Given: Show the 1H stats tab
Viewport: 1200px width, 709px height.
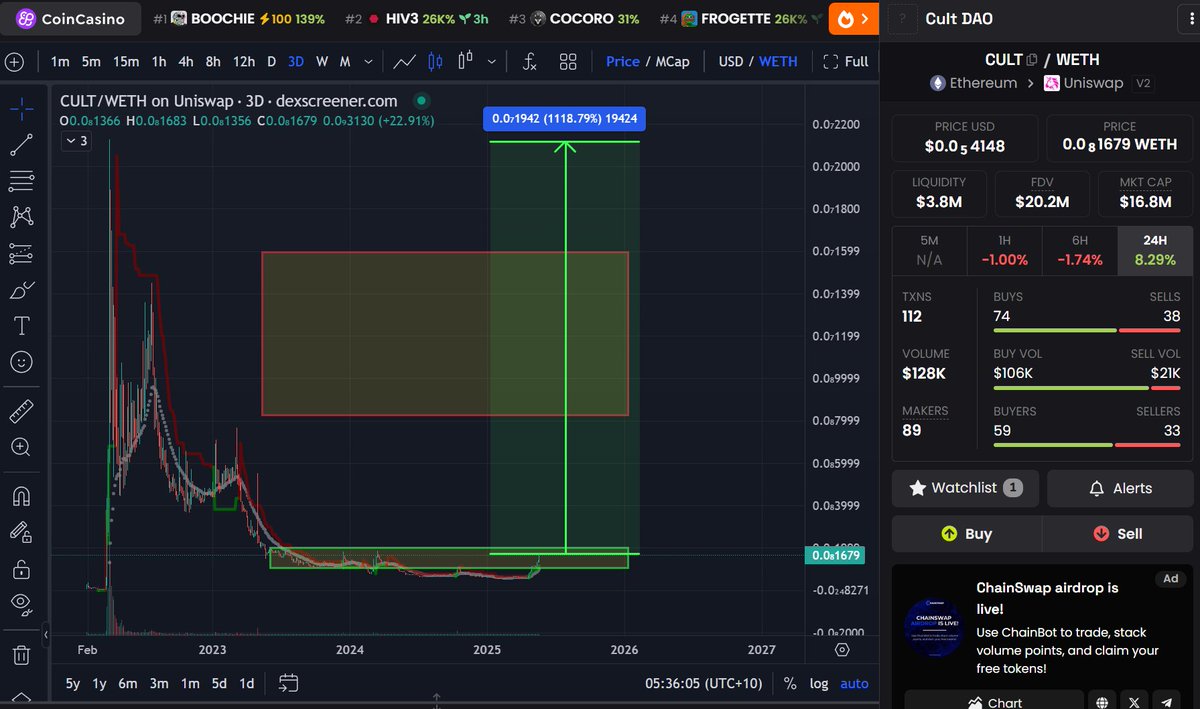Looking at the screenshot, I should pos(1004,250).
